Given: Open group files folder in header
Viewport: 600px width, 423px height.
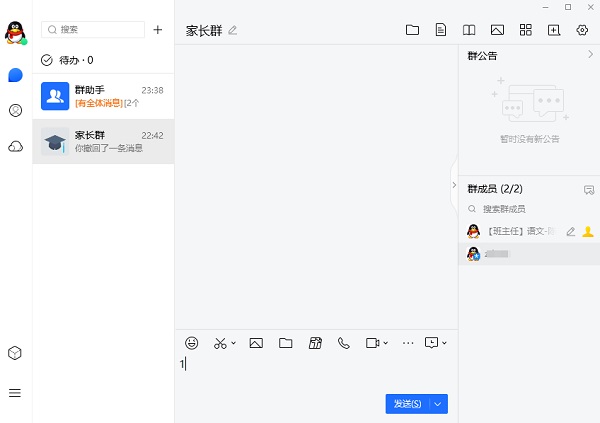Looking at the screenshot, I should (412, 30).
